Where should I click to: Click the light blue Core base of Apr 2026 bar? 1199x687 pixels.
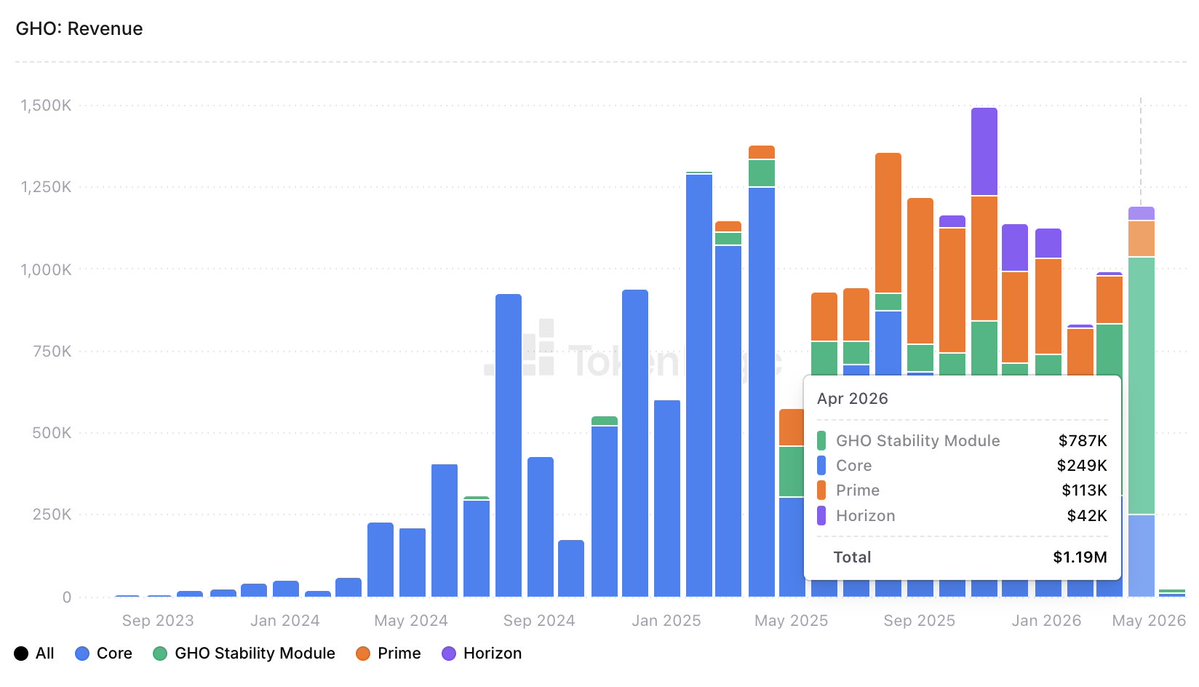click(x=1141, y=556)
